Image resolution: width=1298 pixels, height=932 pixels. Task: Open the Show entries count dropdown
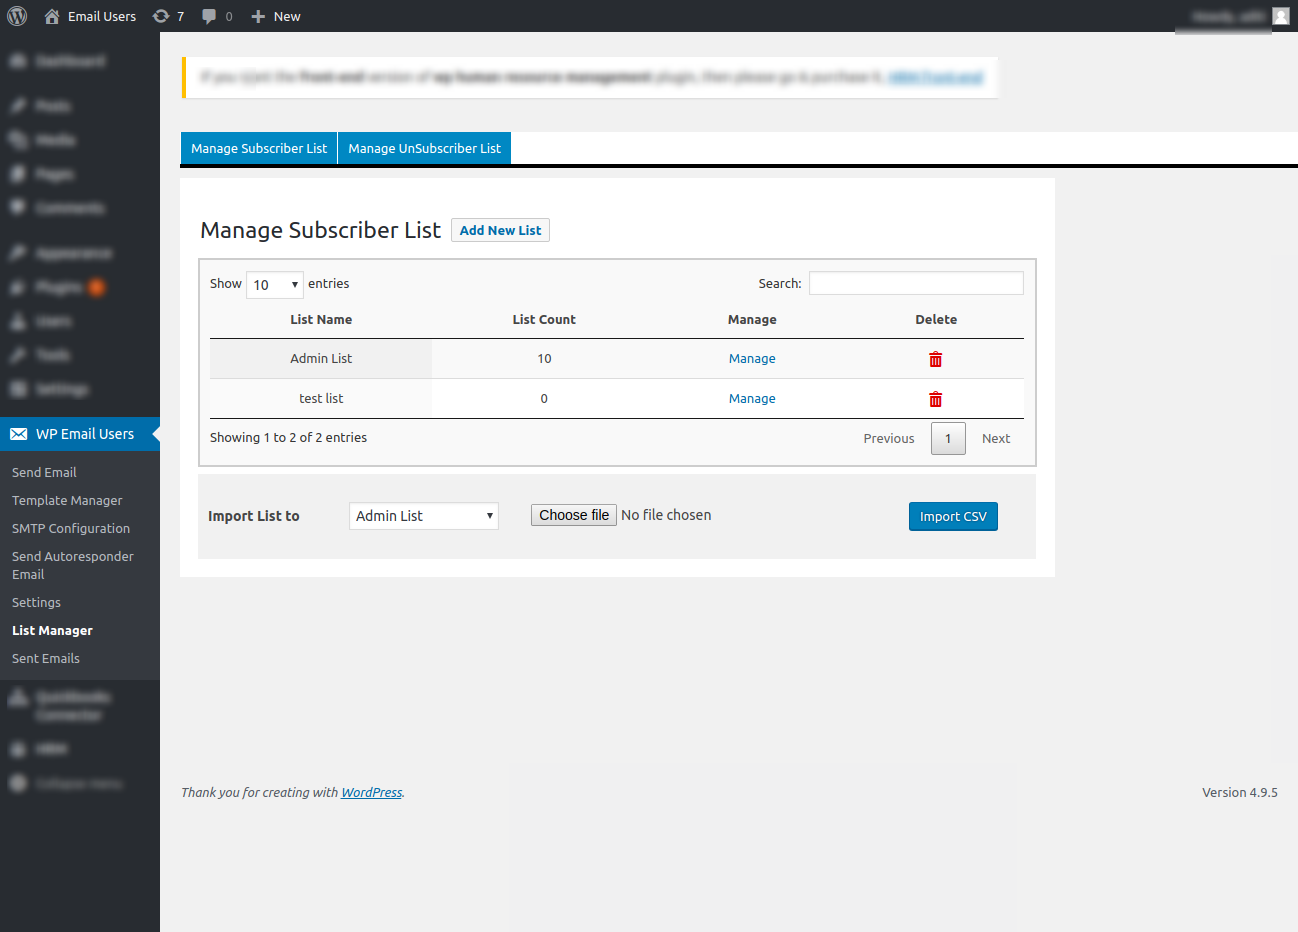(275, 285)
